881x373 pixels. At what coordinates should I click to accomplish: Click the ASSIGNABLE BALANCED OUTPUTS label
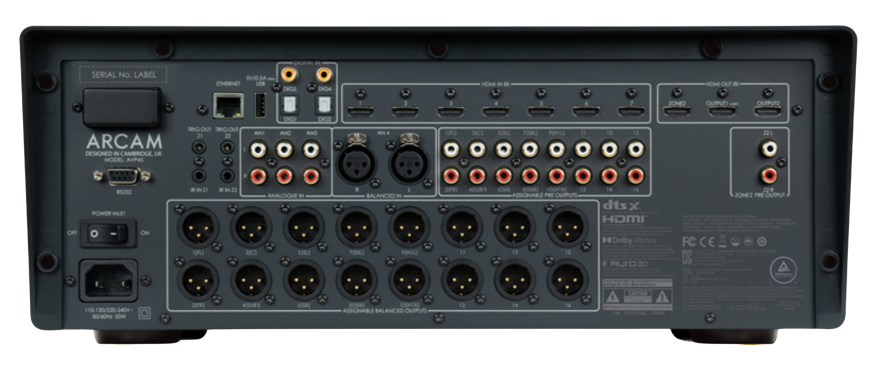384,310
